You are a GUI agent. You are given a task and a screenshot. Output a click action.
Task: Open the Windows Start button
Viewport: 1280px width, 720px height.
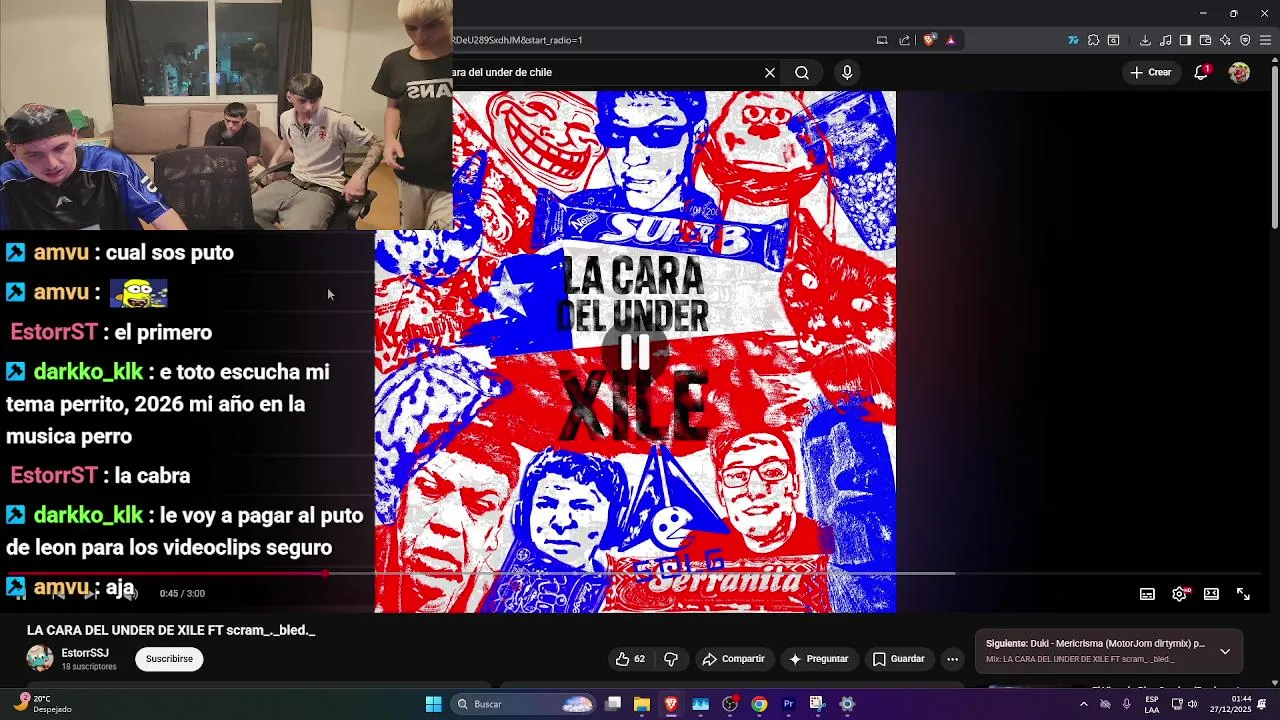point(433,704)
